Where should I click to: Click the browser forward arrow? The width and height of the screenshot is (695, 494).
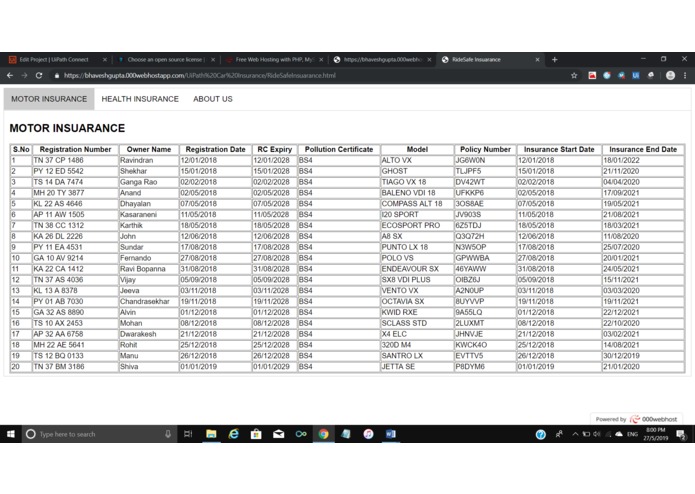(24, 76)
